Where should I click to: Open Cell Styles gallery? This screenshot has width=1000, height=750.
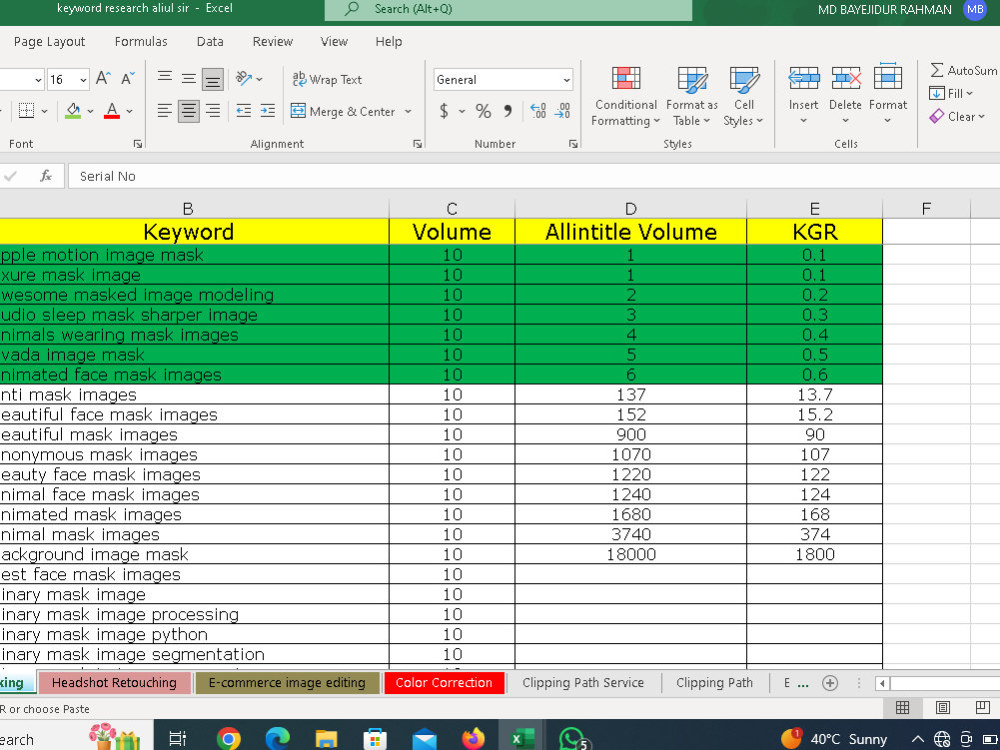(x=743, y=96)
